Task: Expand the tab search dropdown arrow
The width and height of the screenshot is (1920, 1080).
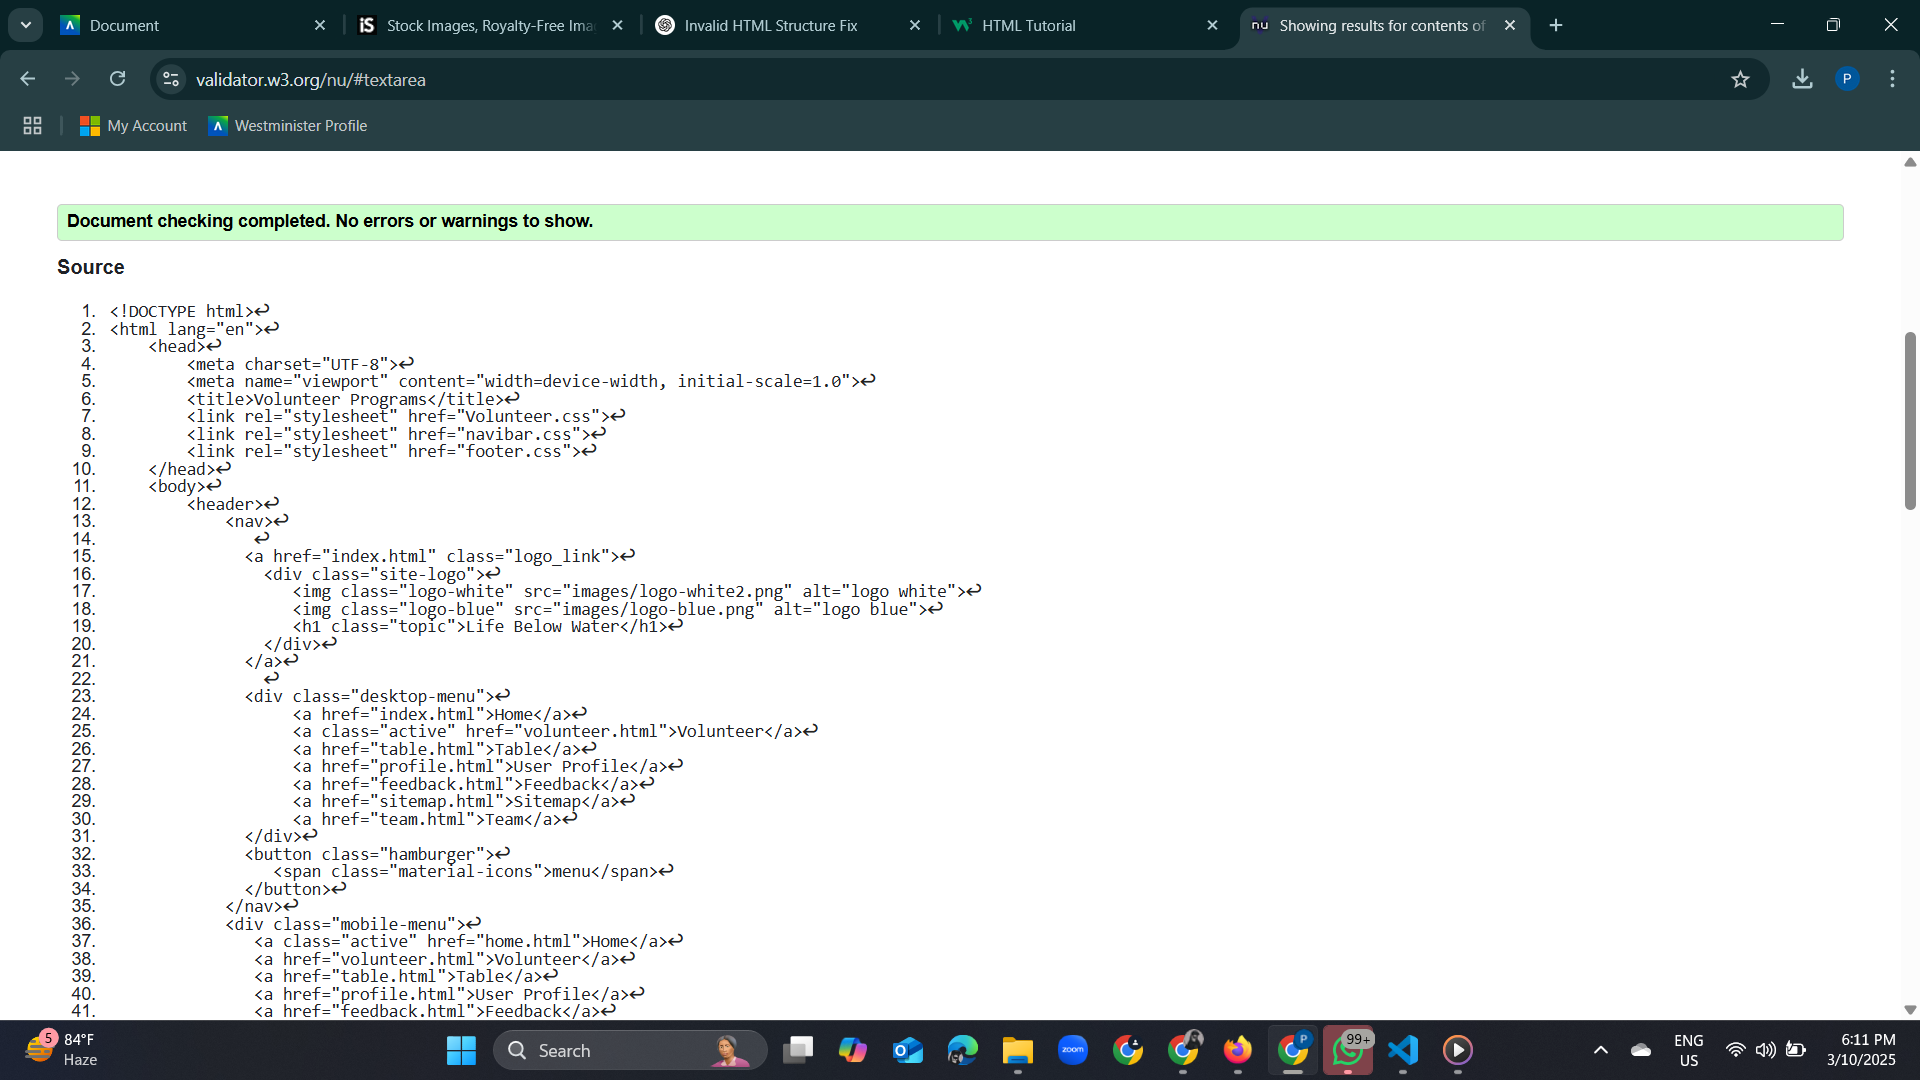Action: [x=26, y=25]
